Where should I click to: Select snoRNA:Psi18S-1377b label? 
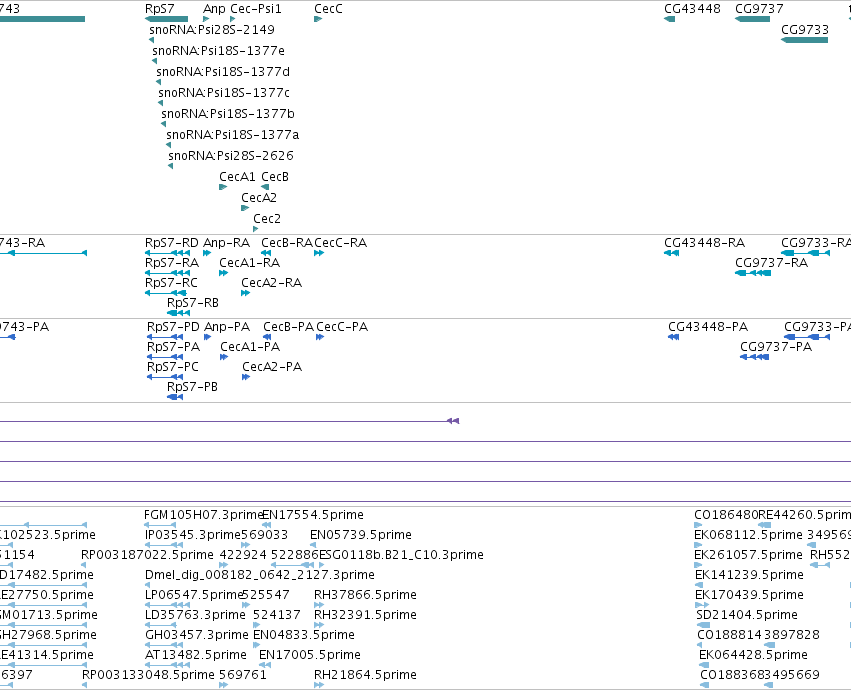(x=228, y=113)
